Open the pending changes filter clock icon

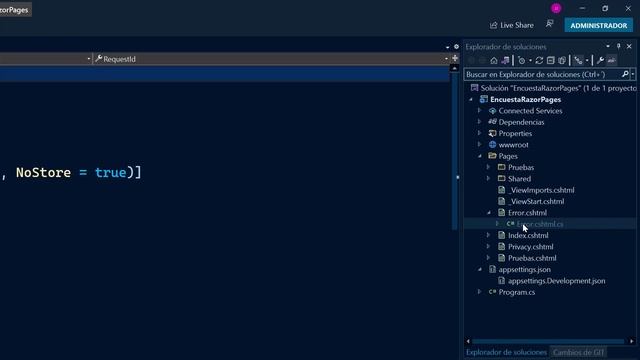[521, 60]
